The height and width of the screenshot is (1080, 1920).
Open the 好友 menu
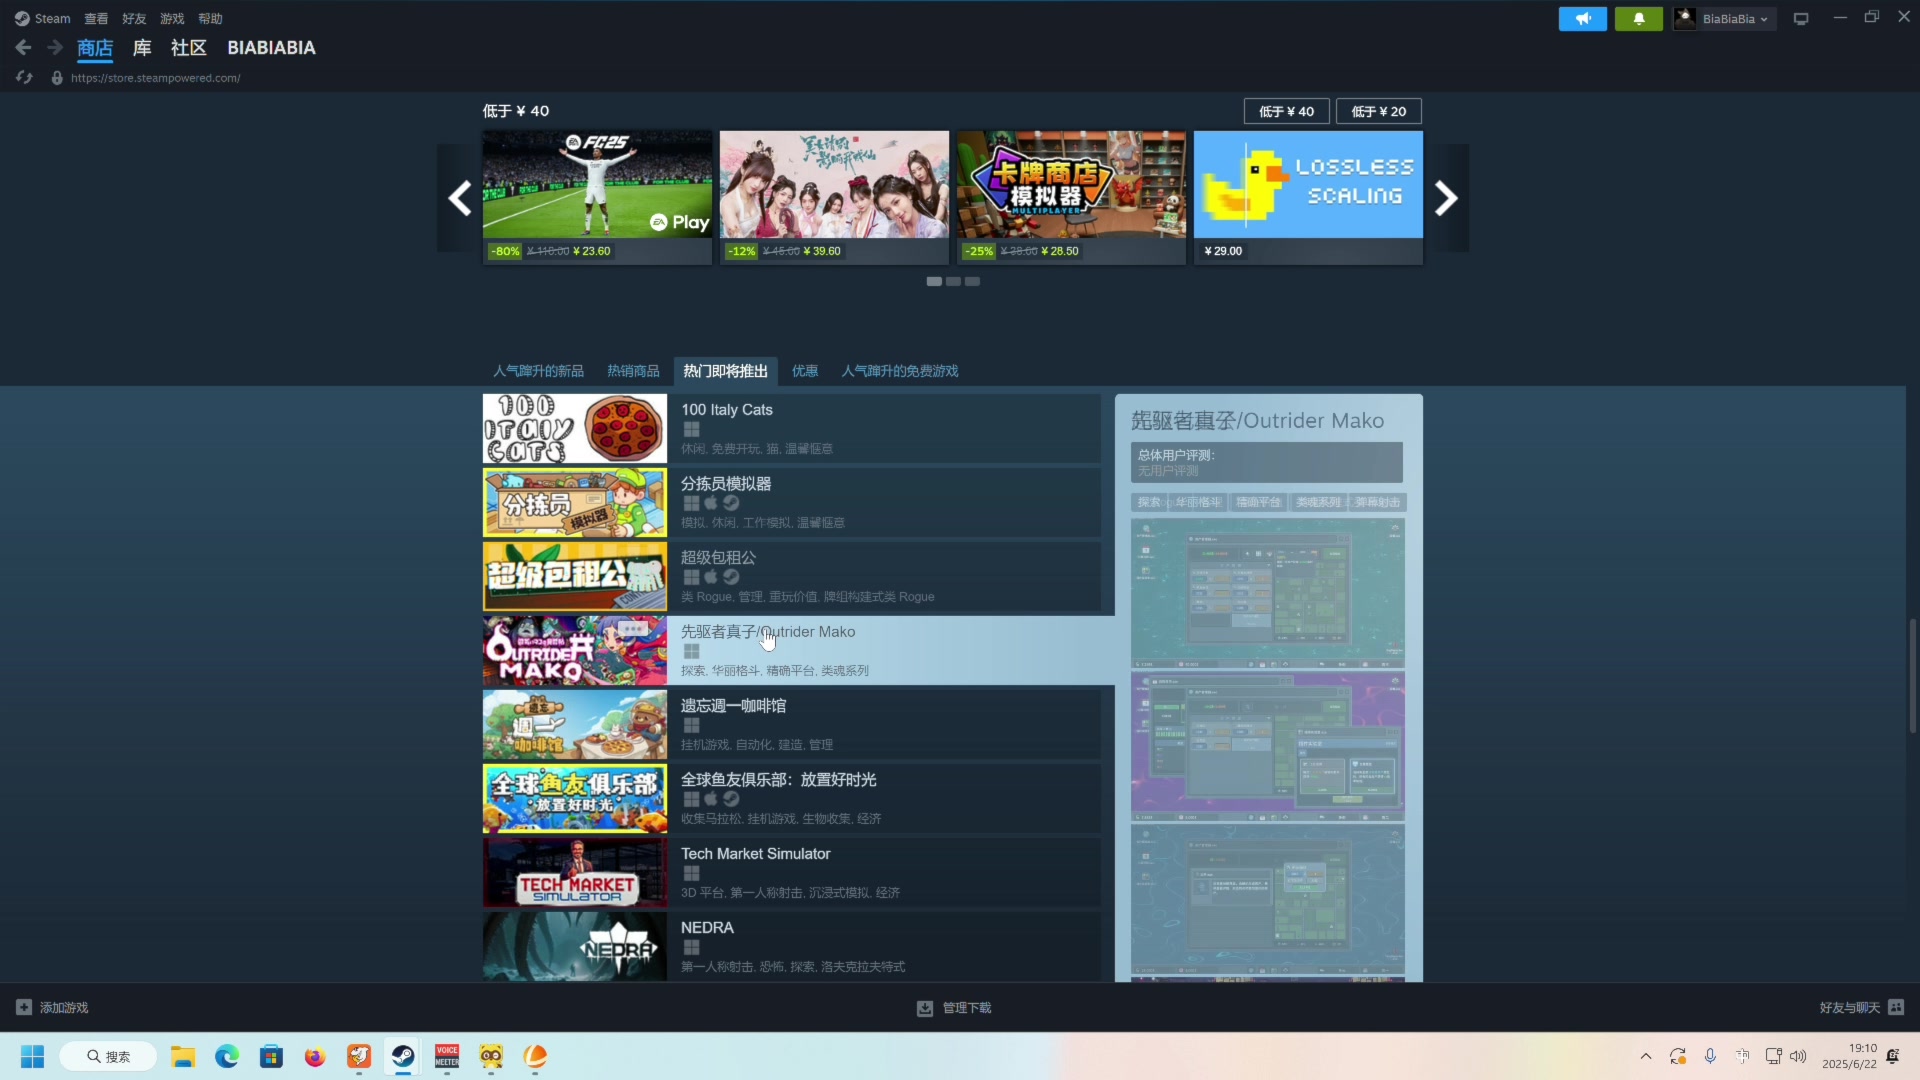coord(134,18)
